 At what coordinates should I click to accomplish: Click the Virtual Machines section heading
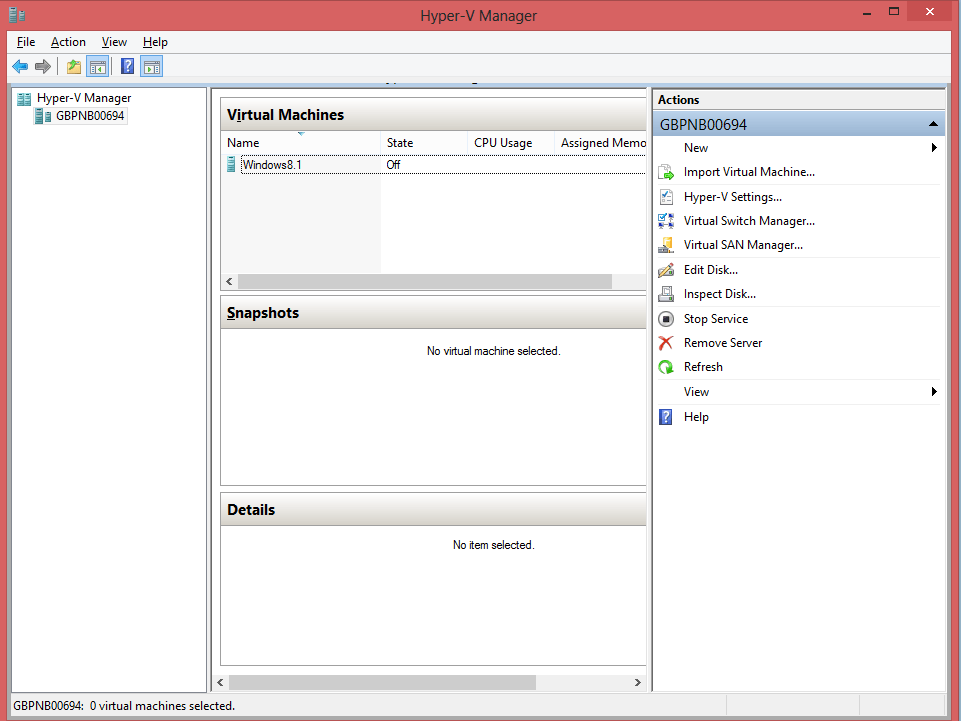(x=285, y=115)
